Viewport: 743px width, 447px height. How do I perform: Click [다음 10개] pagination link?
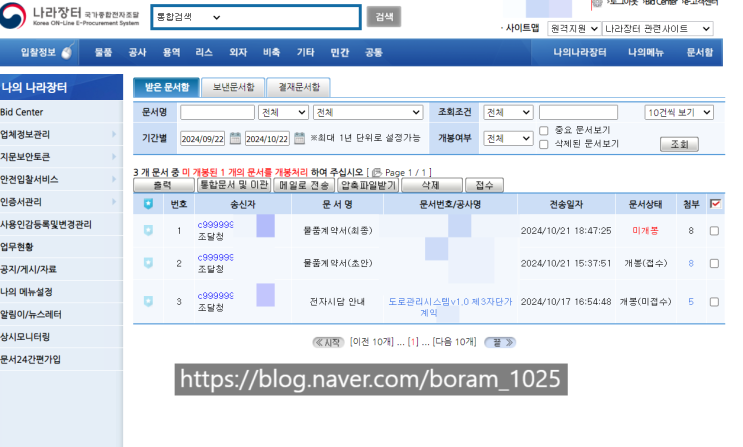click(x=454, y=342)
